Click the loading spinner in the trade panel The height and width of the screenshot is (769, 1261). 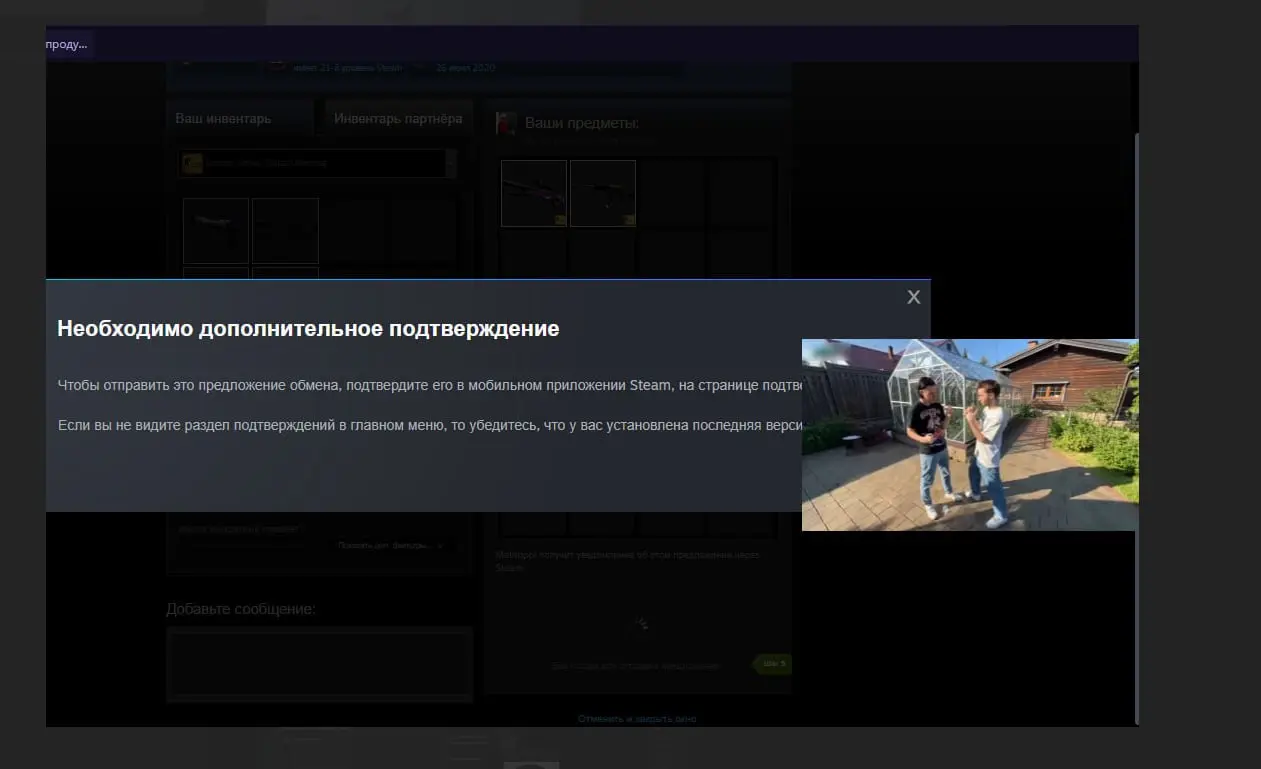coord(641,623)
